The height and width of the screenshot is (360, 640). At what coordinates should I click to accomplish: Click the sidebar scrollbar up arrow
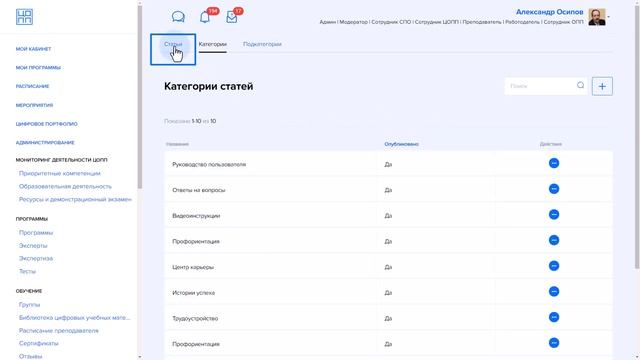click(140, 3)
